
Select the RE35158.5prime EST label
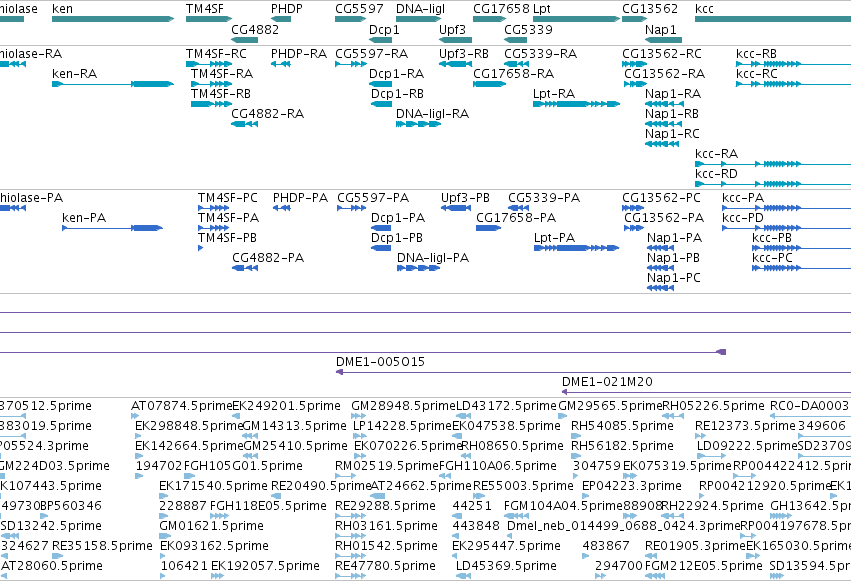point(103,545)
